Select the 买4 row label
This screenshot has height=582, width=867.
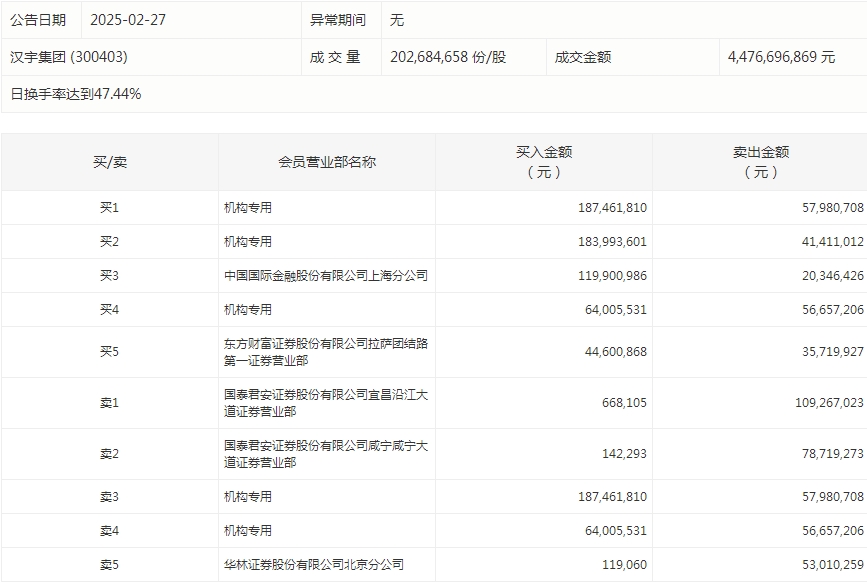coord(109,310)
